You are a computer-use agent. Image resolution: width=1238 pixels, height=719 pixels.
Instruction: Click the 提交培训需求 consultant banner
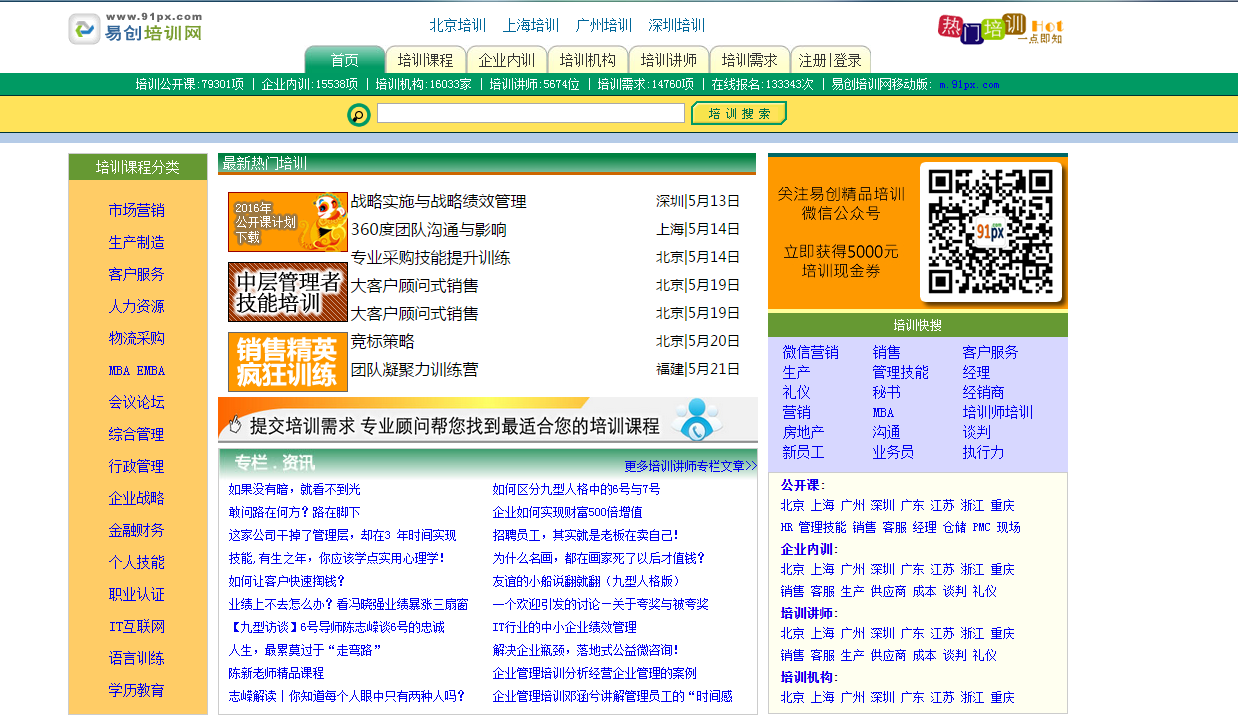tap(488, 420)
